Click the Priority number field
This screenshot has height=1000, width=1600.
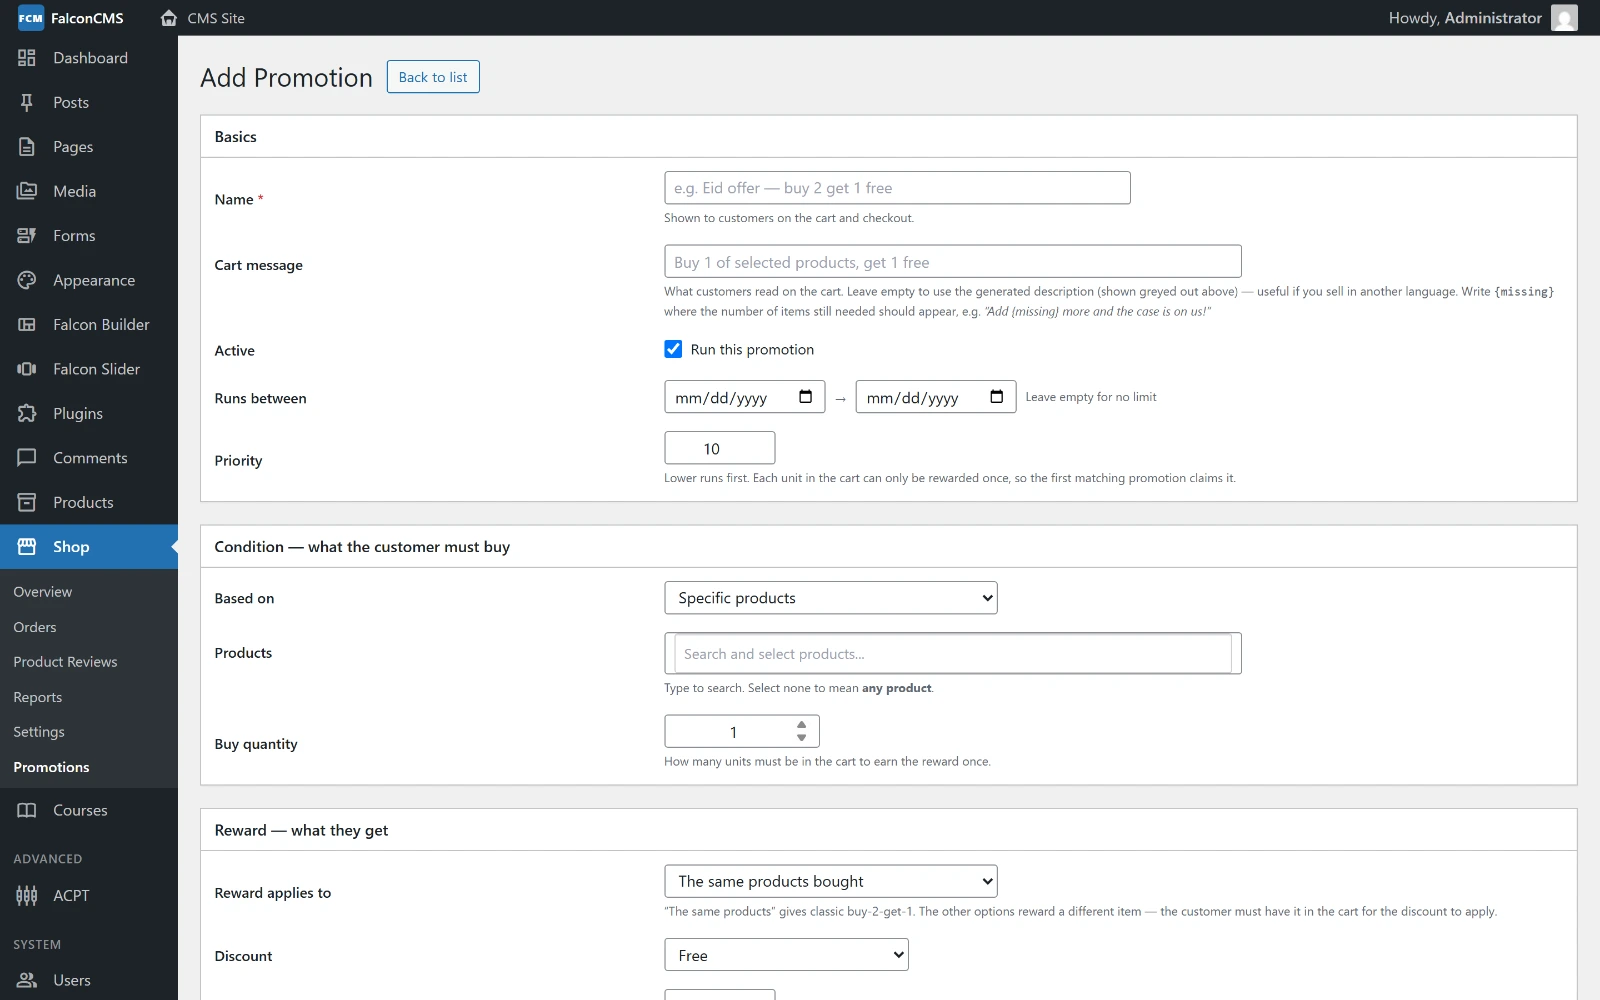(x=720, y=448)
